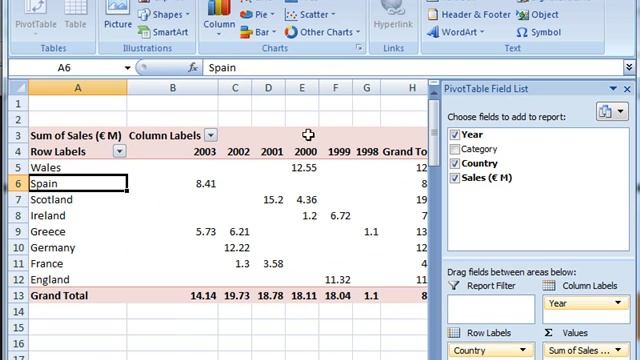Viewport: 640px width, 360px height.
Task: Select row 9 header
Action: [x=18, y=232]
